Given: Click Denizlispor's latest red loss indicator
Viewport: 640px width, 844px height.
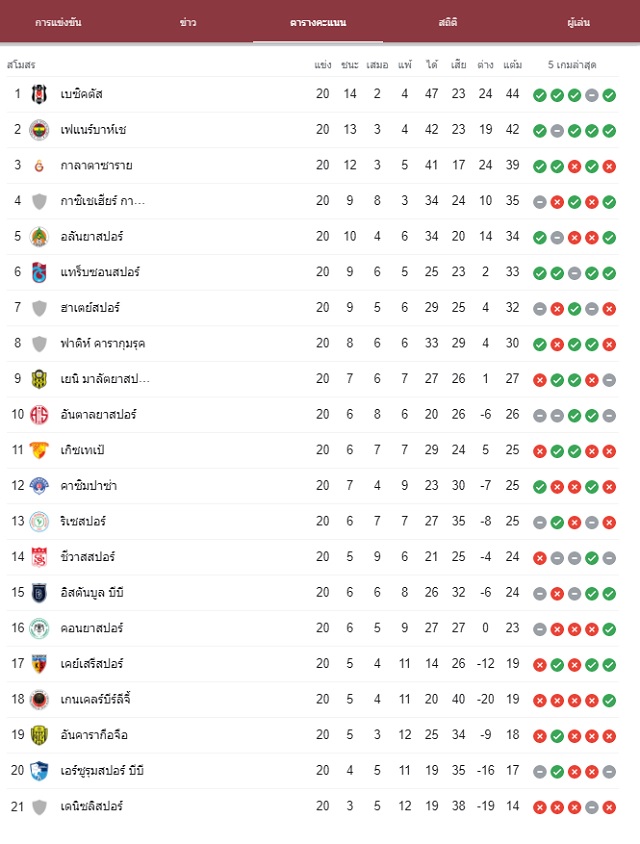Looking at the screenshot, I should pyautogui.click(x=609, y=807).
